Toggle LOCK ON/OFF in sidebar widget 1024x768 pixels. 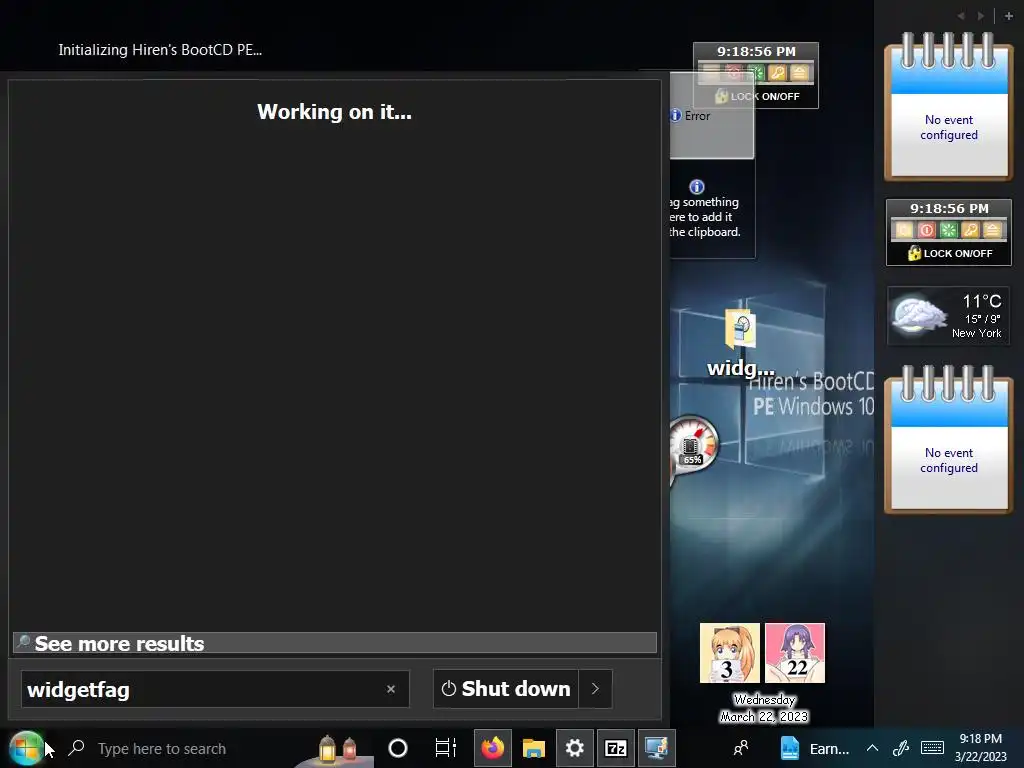[950, 253]
